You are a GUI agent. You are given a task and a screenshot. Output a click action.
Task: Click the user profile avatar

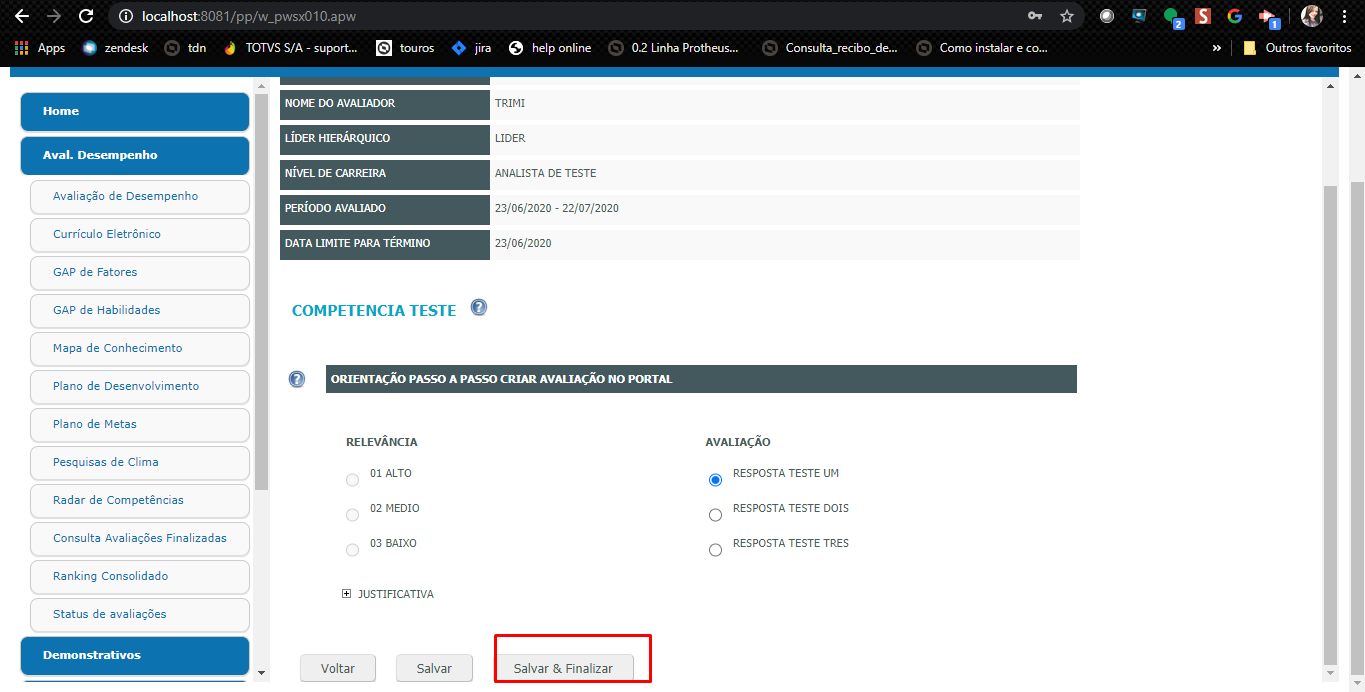[x=1312, y=16]
